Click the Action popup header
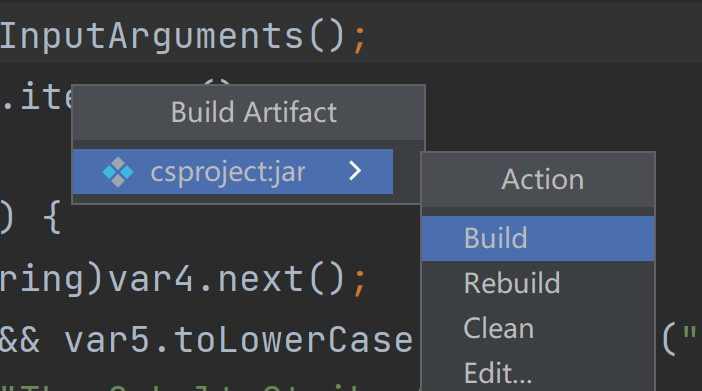Image resolution: width=702 pixels, height=391 pixels. 542,180
